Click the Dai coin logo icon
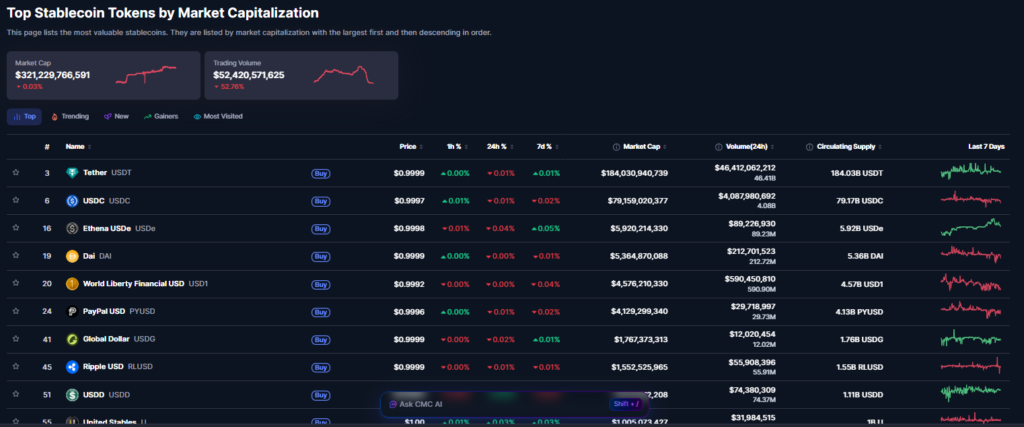The height and width of the screenshot is (427, 1024). pos(72,256)
